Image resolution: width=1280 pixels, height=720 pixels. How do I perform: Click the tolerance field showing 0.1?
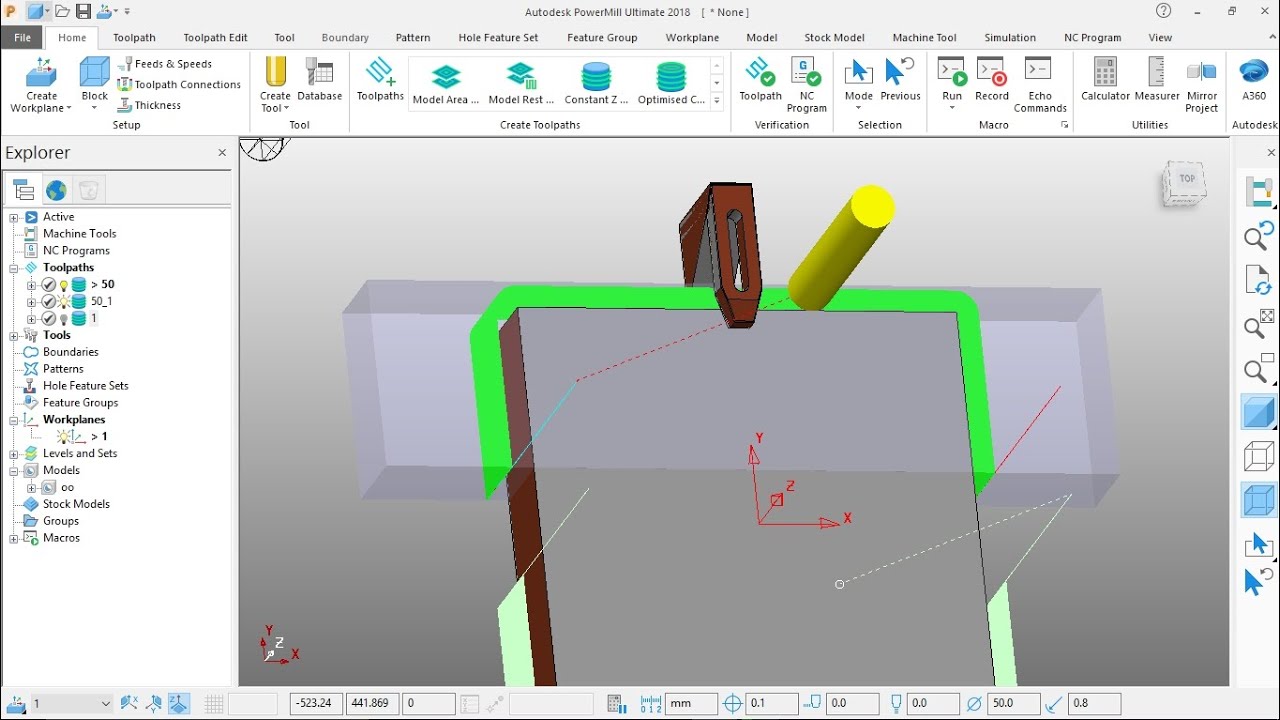772,704
